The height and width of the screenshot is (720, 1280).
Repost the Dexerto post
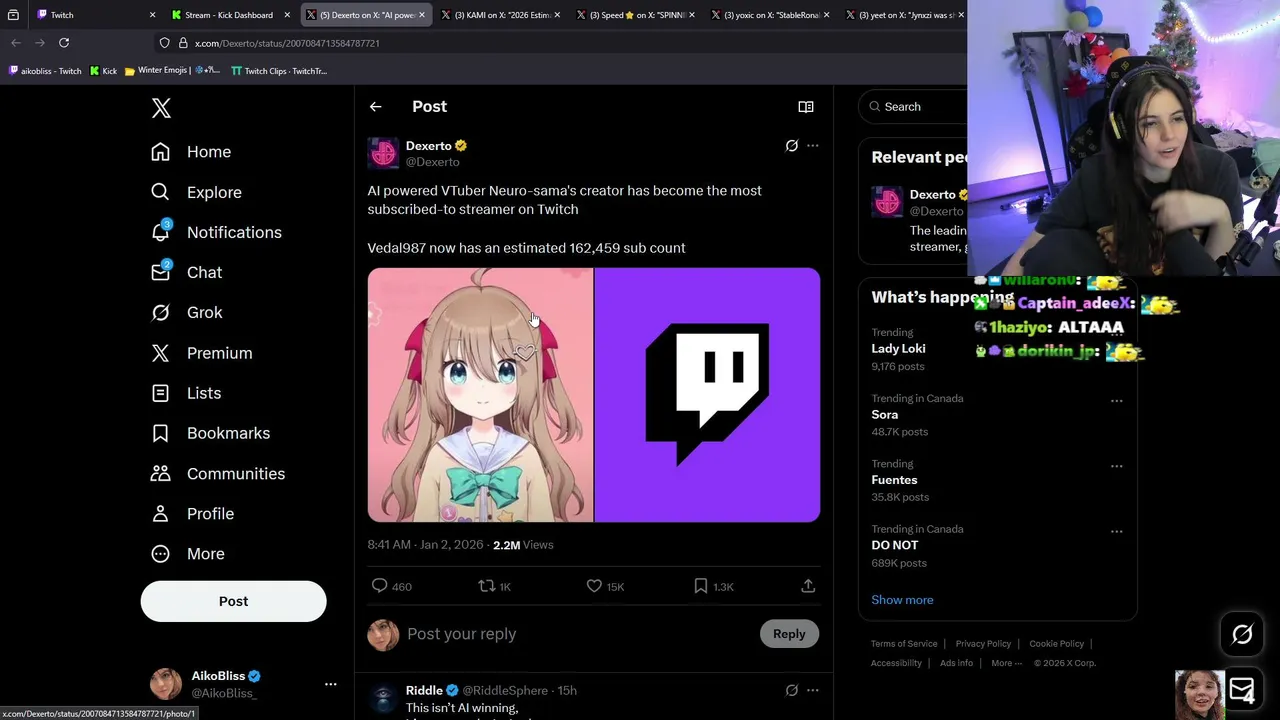487,586
